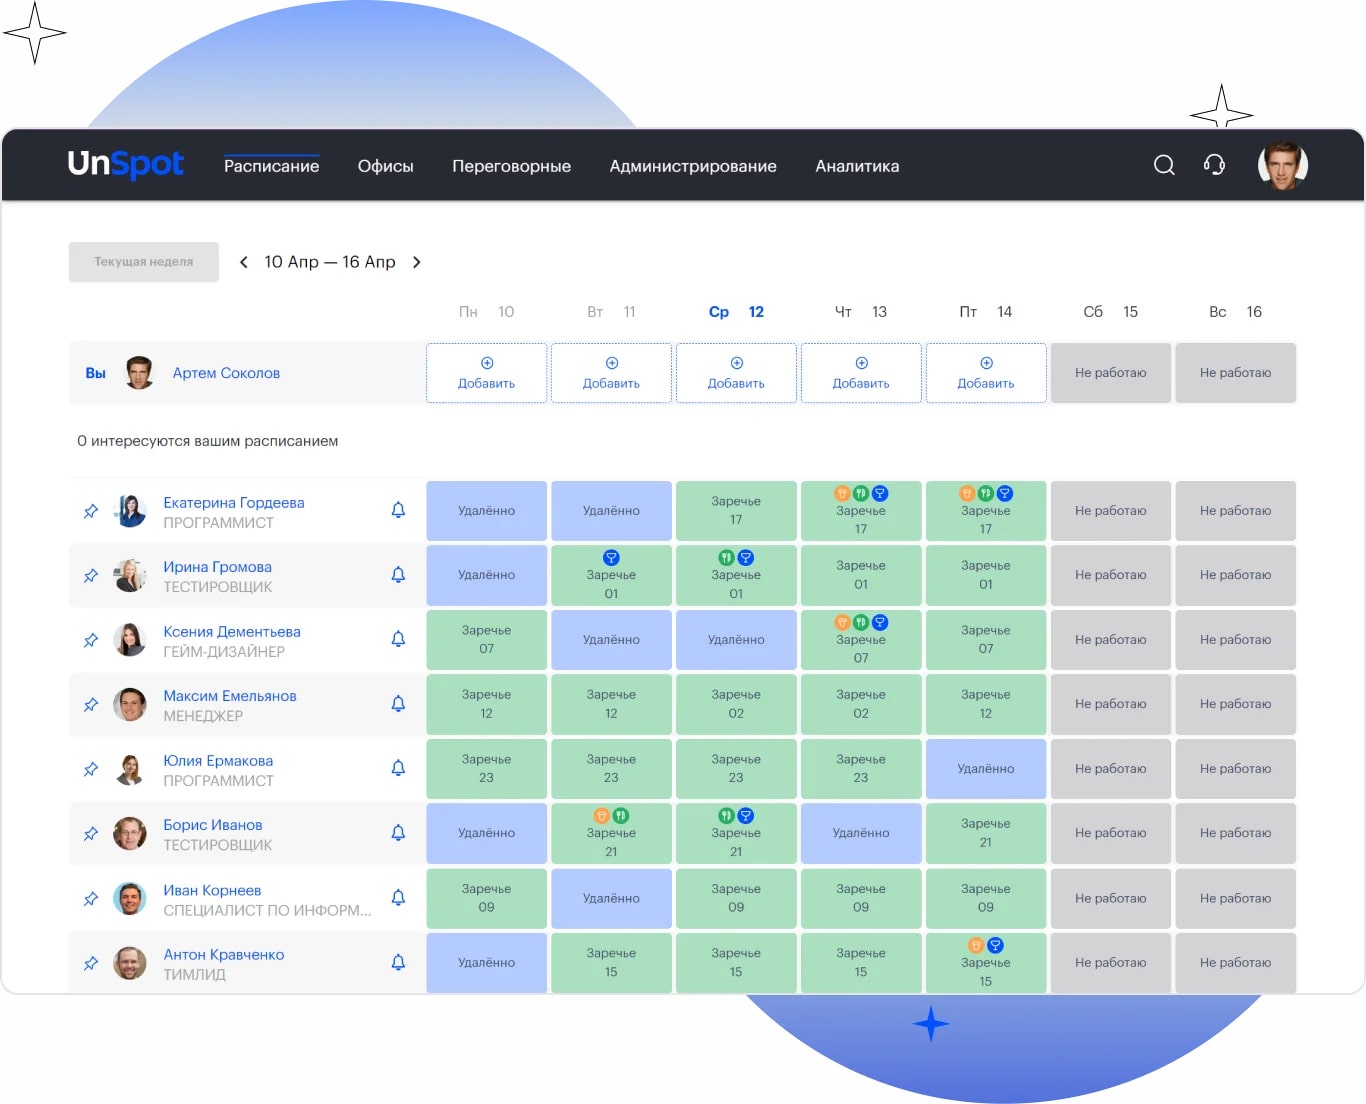Pin Екатерина Гордеева row
This screenshot has width=1366, height=1104.
[91, 511]
